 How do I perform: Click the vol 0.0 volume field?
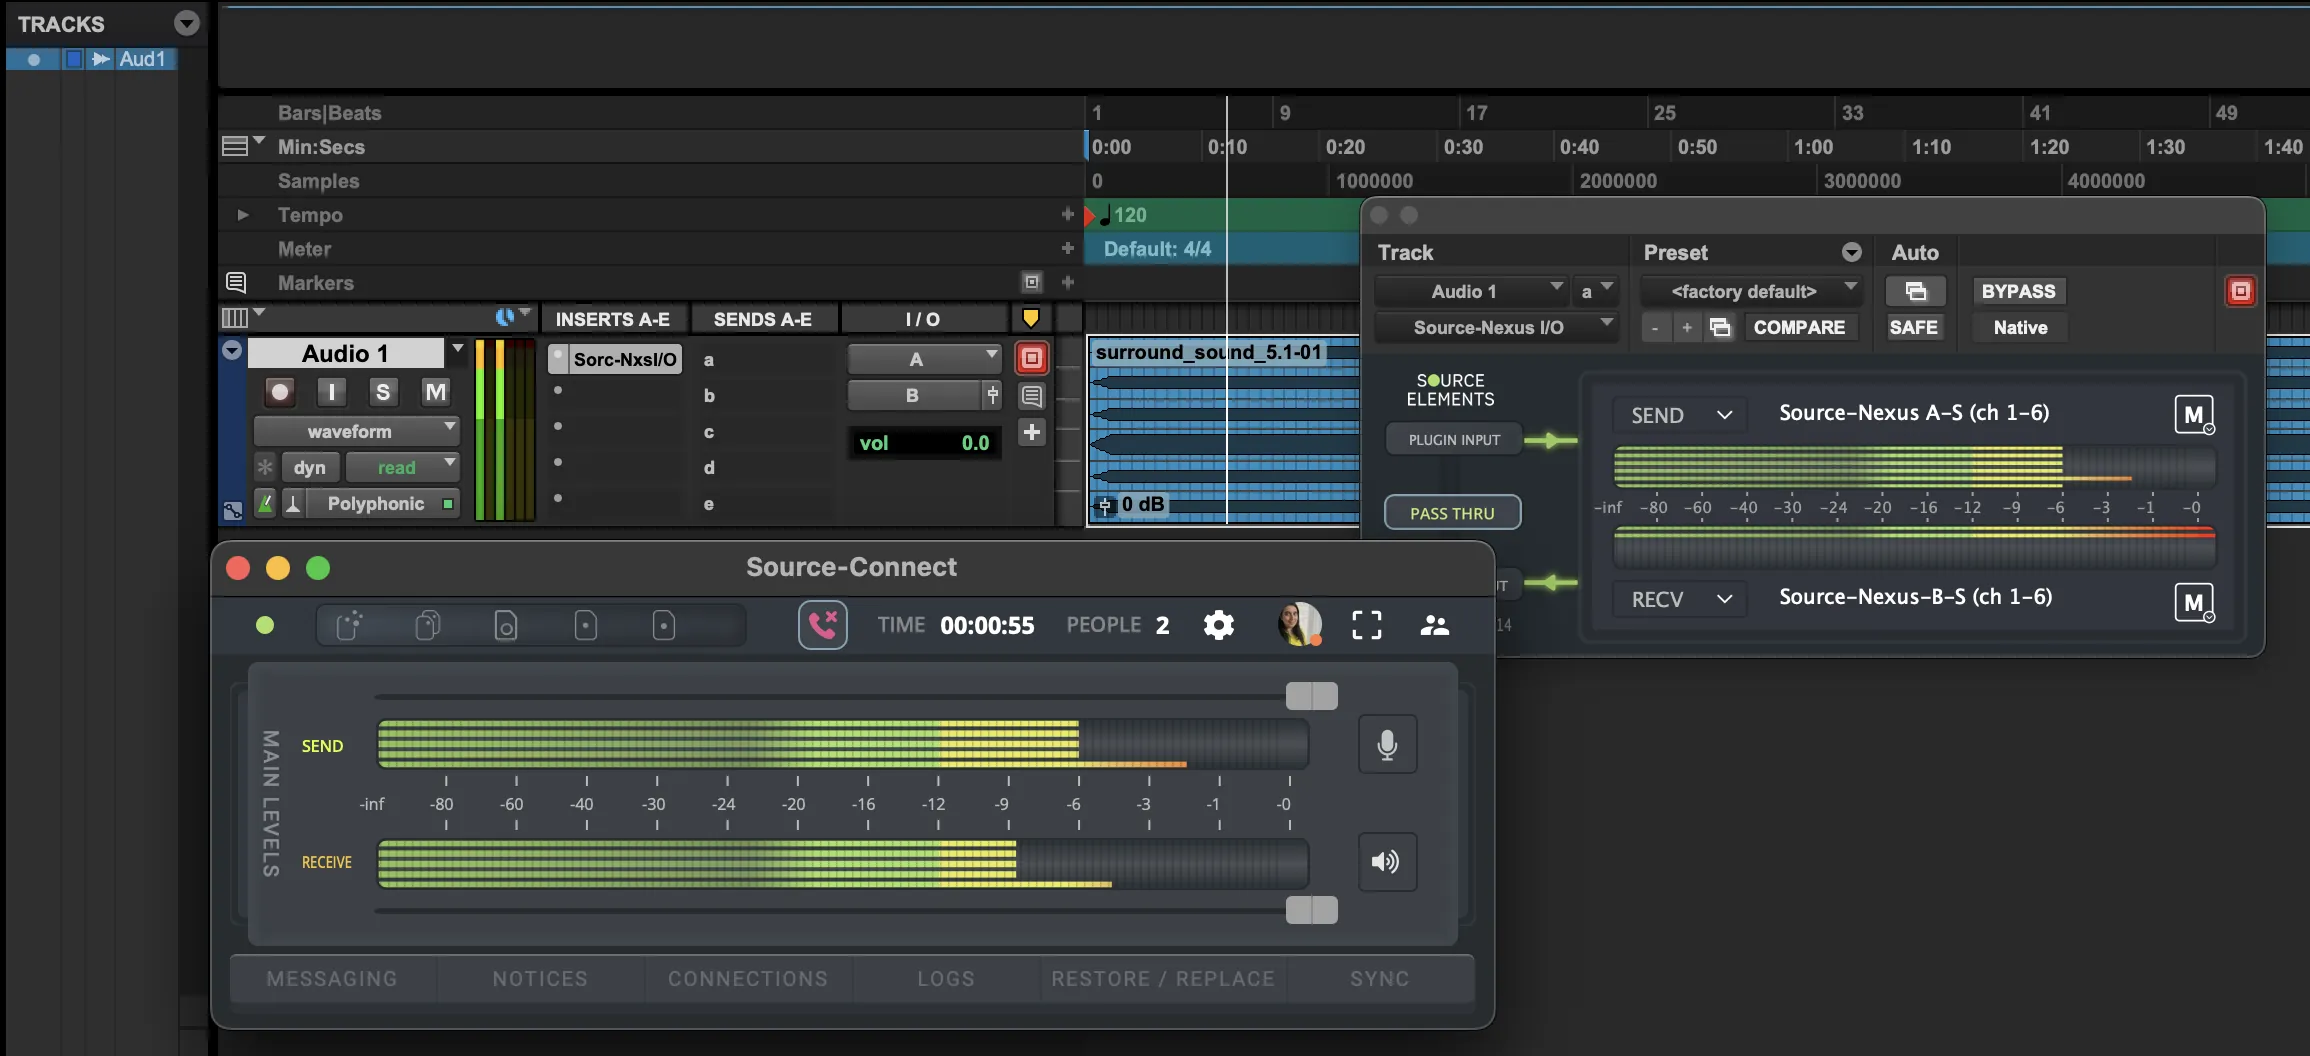point(924,443)
